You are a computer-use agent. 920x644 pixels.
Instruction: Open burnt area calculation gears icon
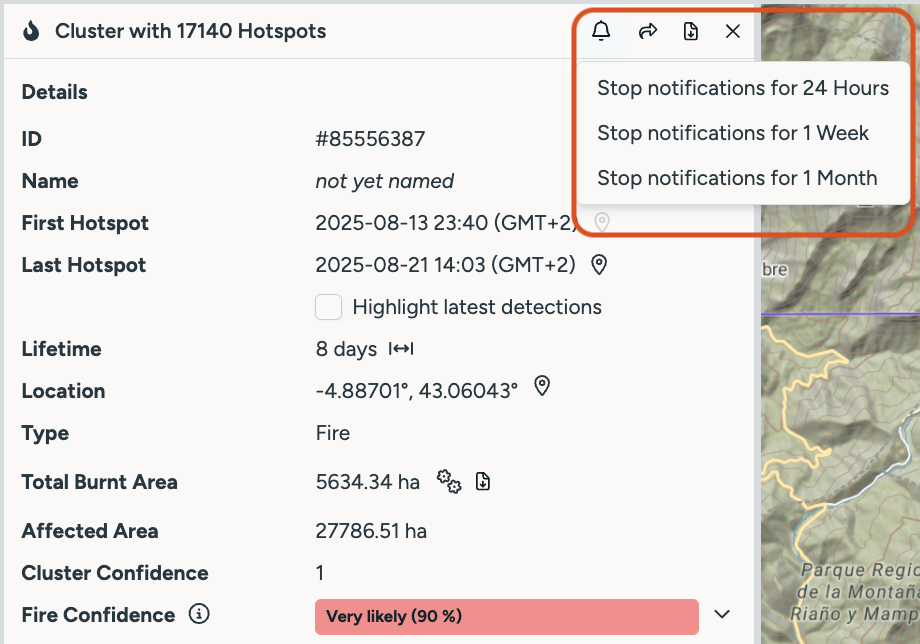click(x=449, y=482)
